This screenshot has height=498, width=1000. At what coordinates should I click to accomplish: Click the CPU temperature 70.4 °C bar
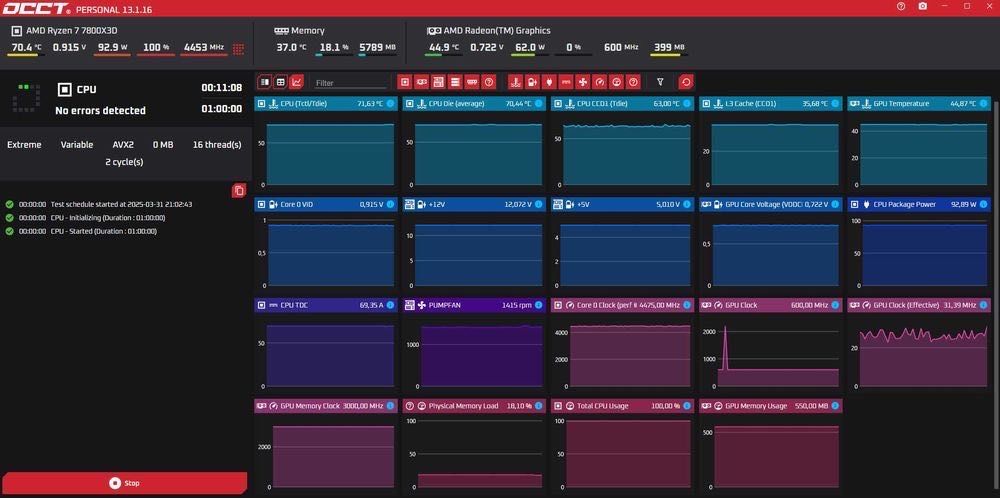[26, 55]
